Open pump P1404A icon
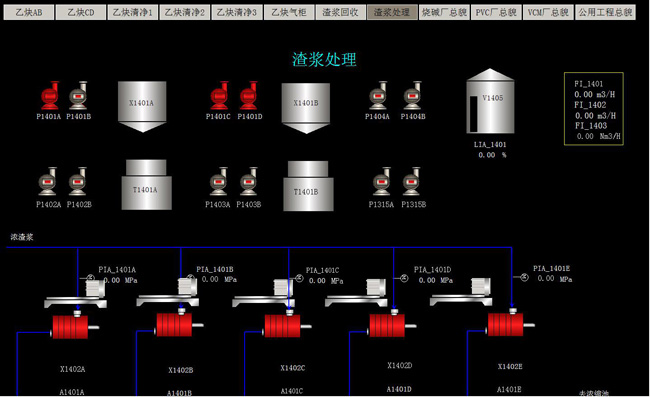650x397 pixels. pos(378,96)
